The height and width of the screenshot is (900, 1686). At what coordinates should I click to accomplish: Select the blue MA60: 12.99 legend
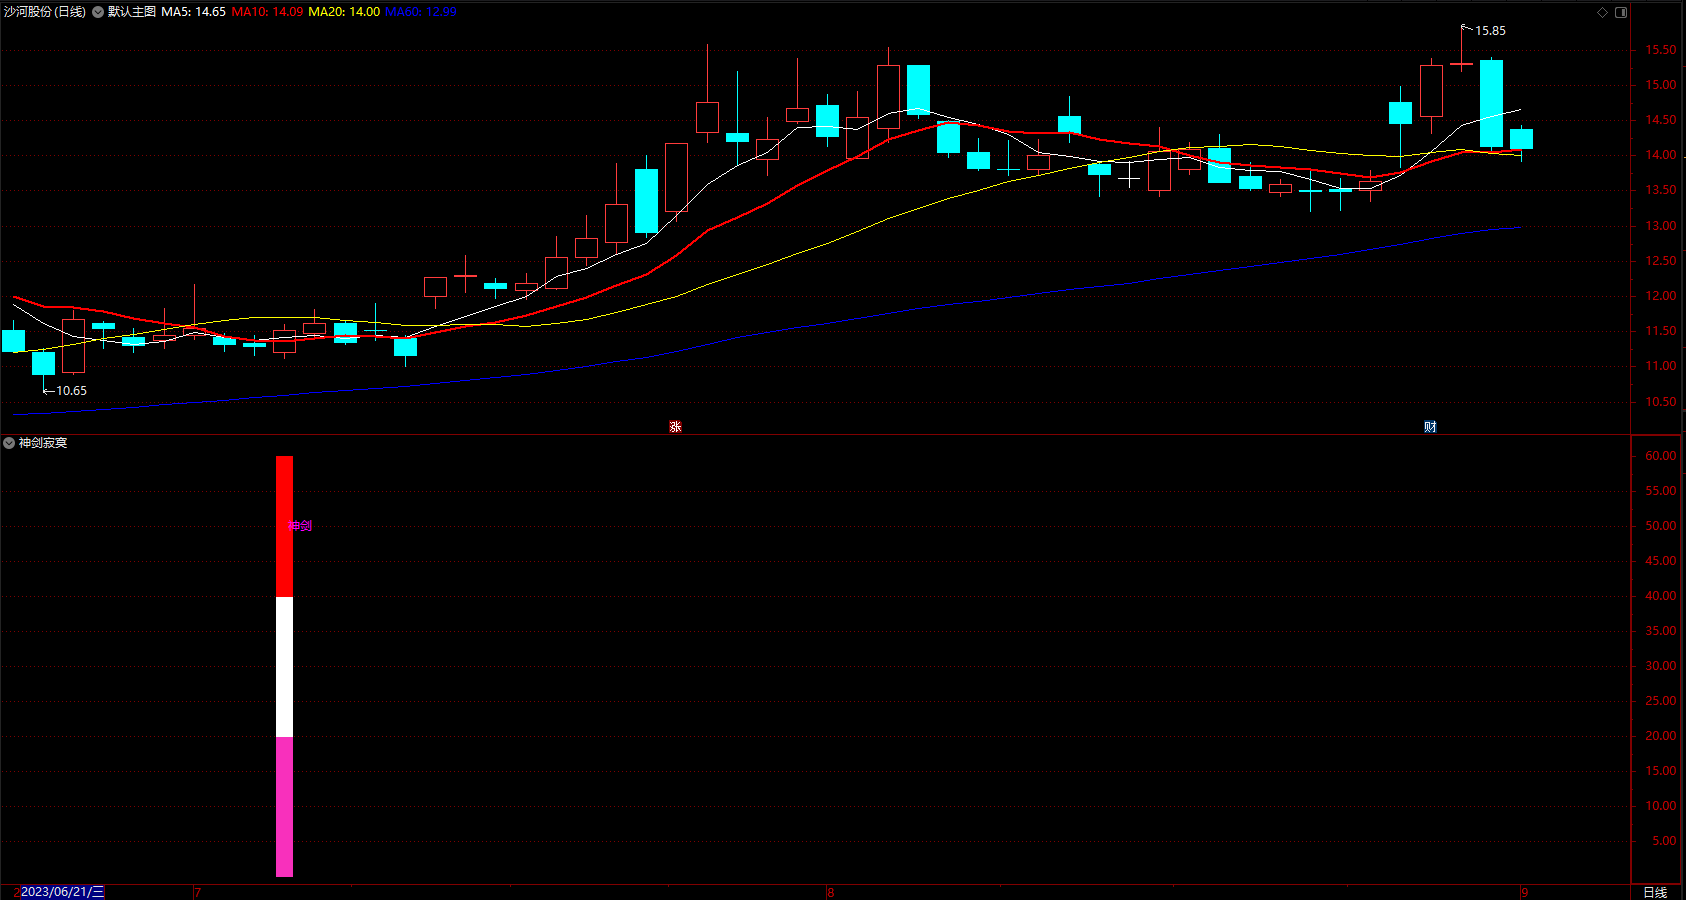421,12
